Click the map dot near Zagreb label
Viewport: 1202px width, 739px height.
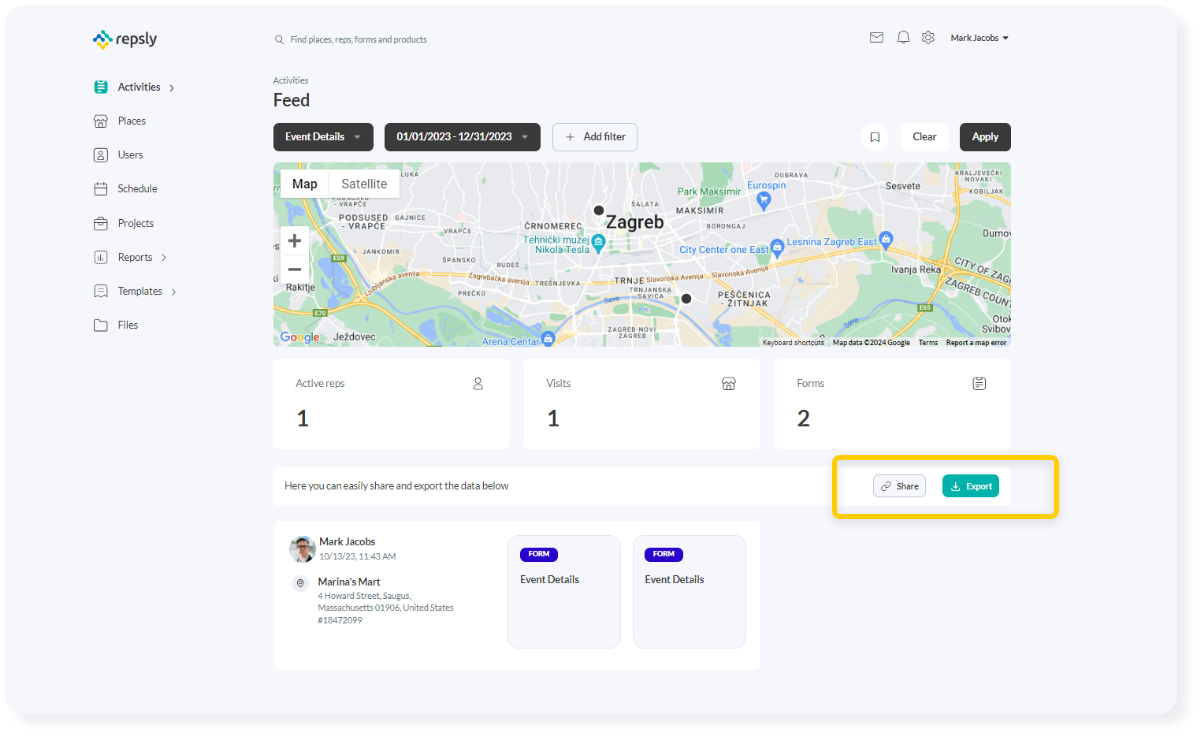click(x=599, y=210)
